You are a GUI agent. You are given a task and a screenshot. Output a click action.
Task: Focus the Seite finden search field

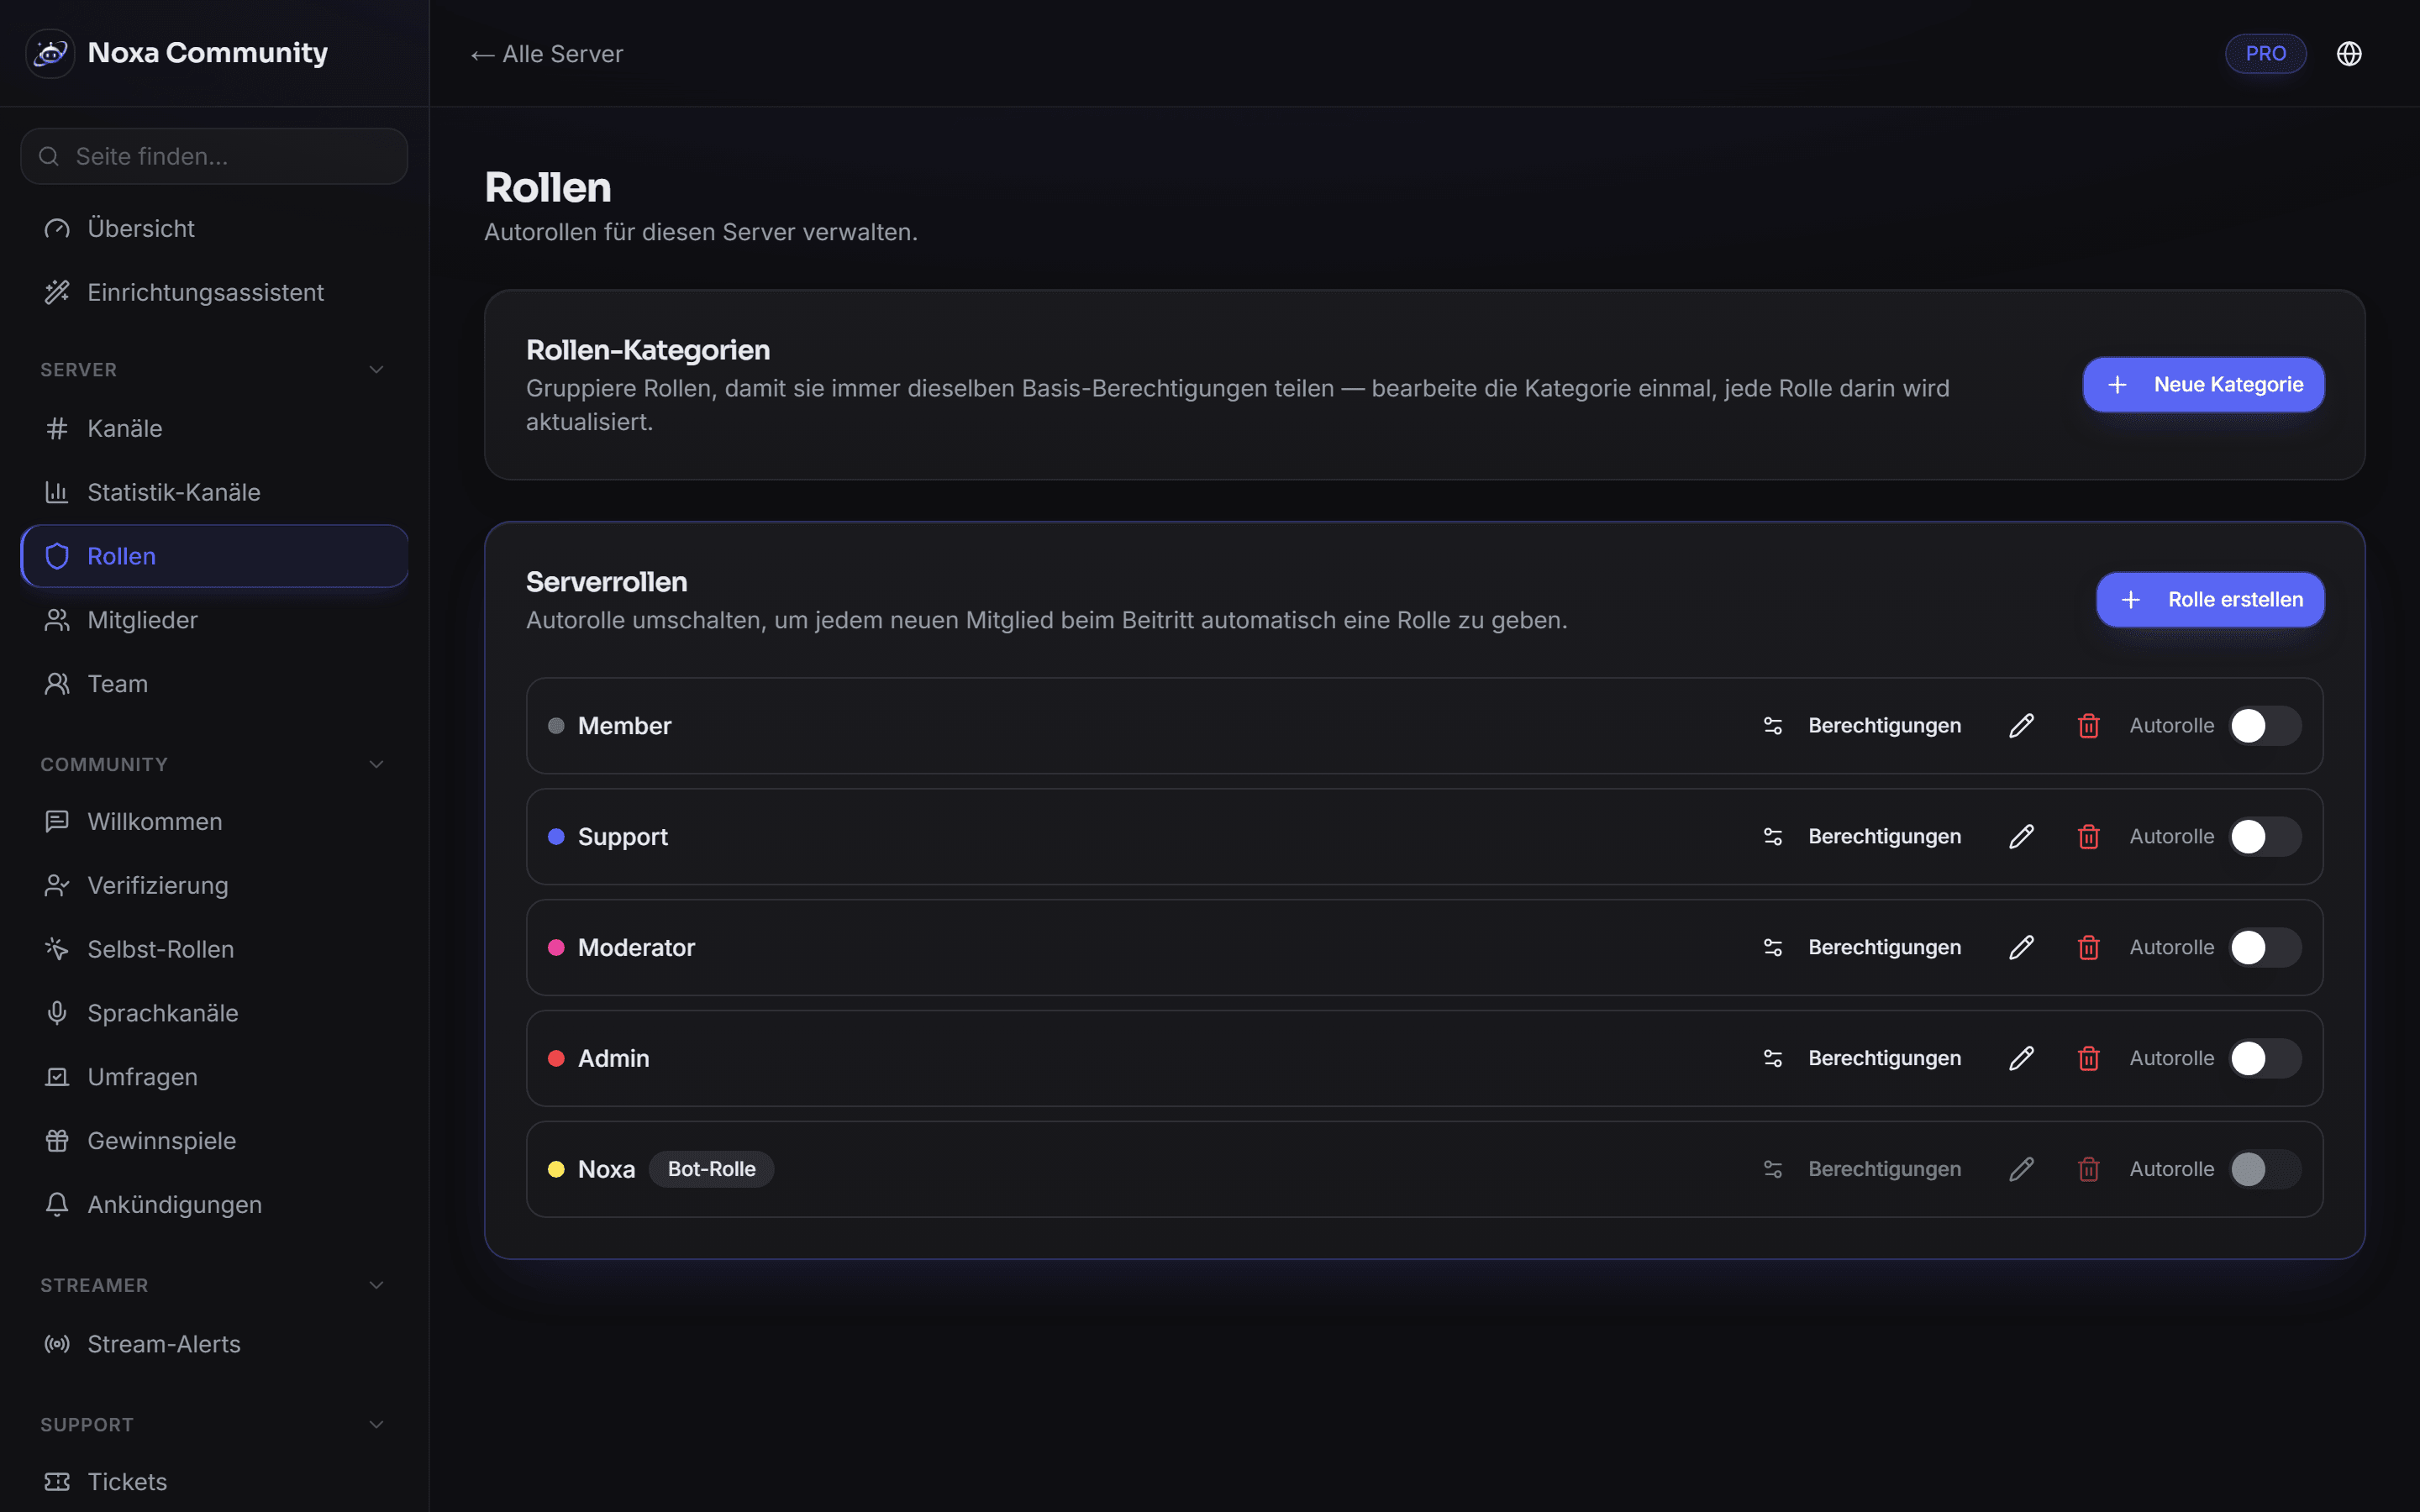click(214, 157)
